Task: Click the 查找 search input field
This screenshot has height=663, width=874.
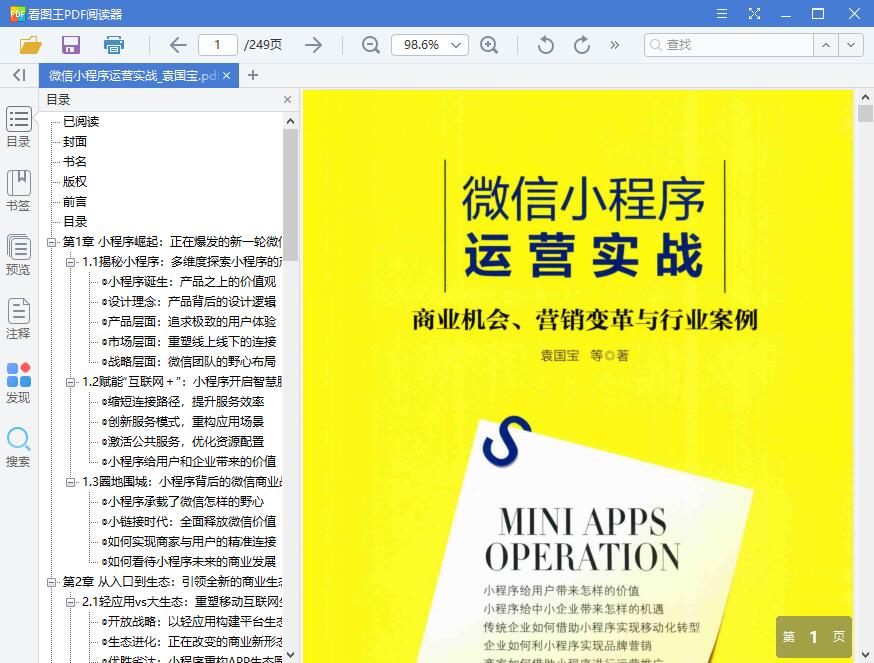Action: point(729,45)
